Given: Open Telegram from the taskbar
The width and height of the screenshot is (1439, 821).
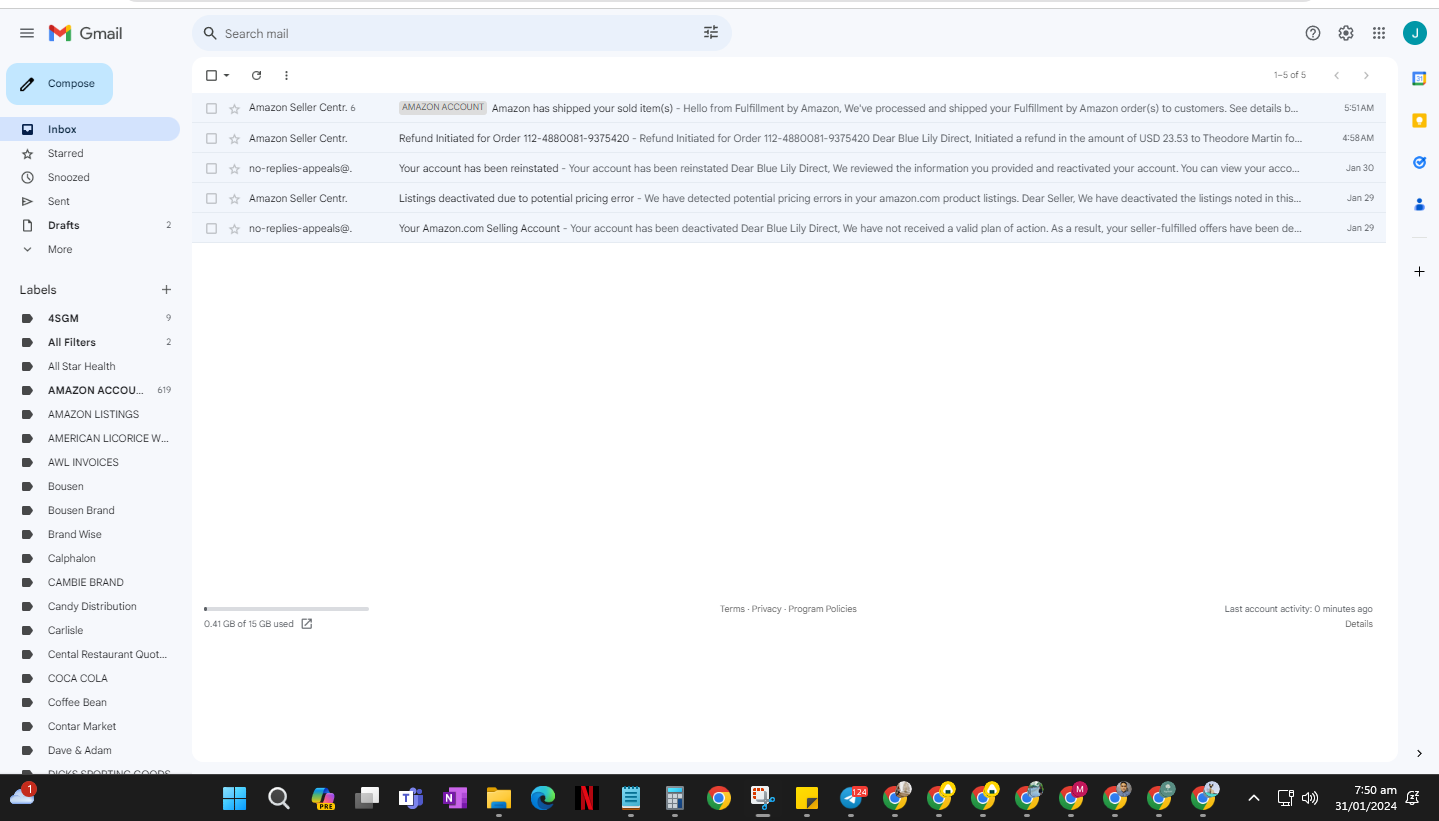Looking at the screenshot, I should pyautogui.click(x=852, y=798).
